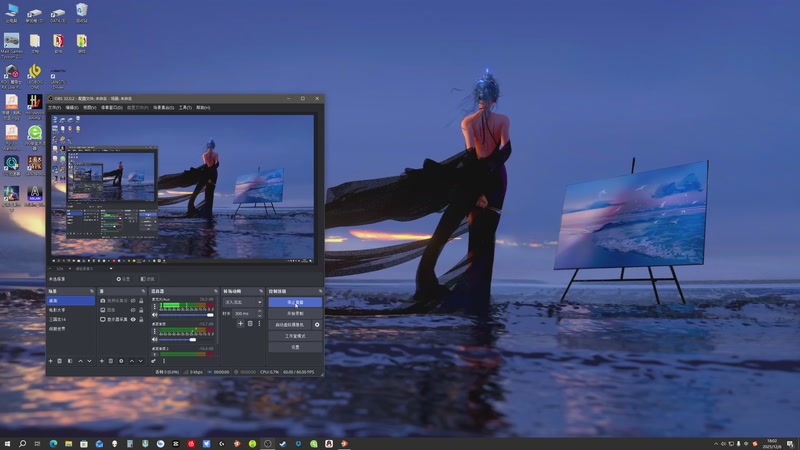Mute the Mic/Aux mixer channel
Viewport: 800px width, 450px height.
tap(155, 315)
